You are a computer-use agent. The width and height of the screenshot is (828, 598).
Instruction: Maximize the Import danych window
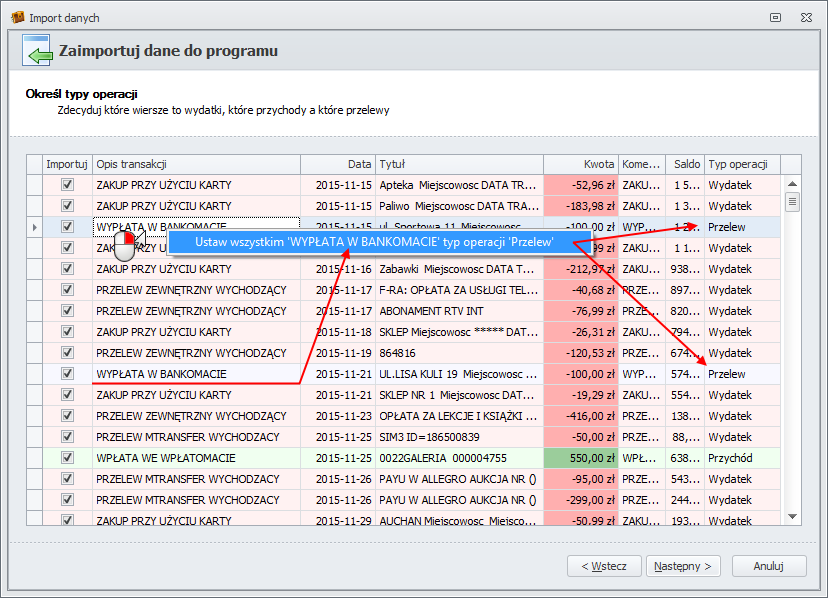point(775,17)
